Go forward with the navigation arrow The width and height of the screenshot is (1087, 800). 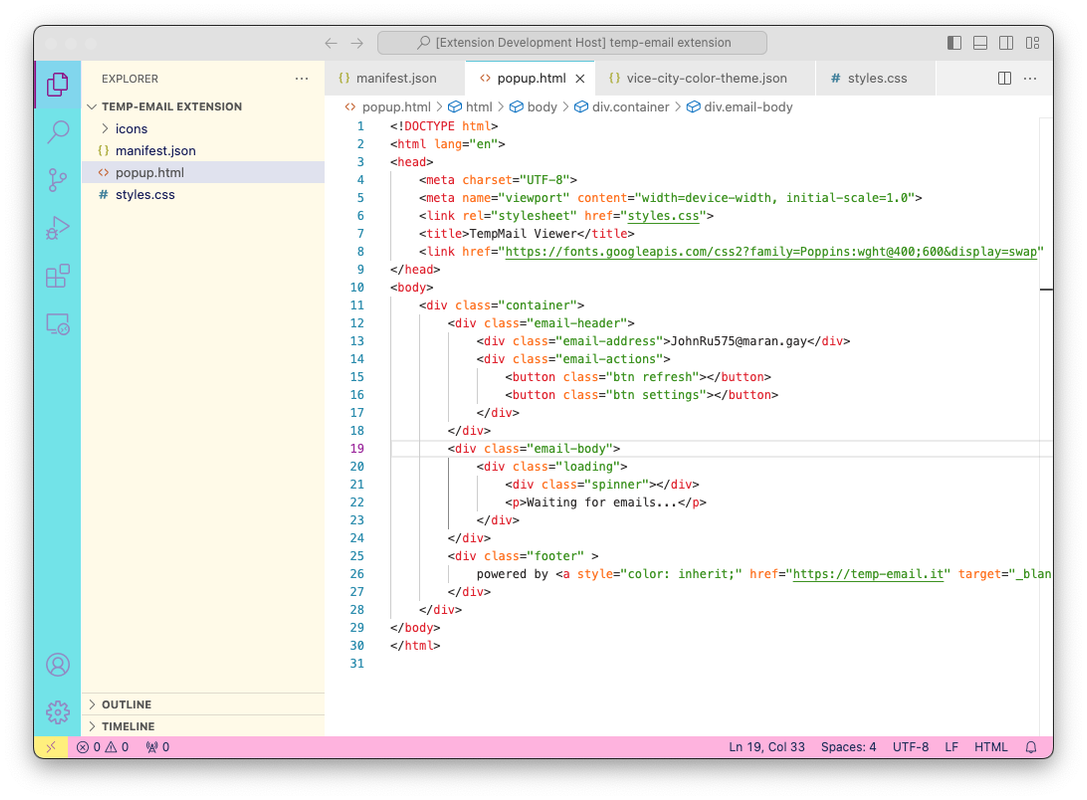(x=357, y=43)
